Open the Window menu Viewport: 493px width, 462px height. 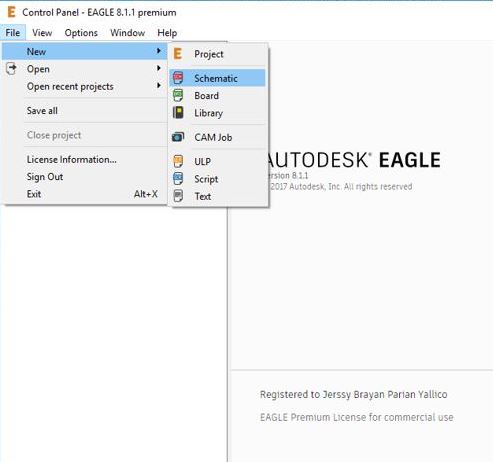(127, 33)
